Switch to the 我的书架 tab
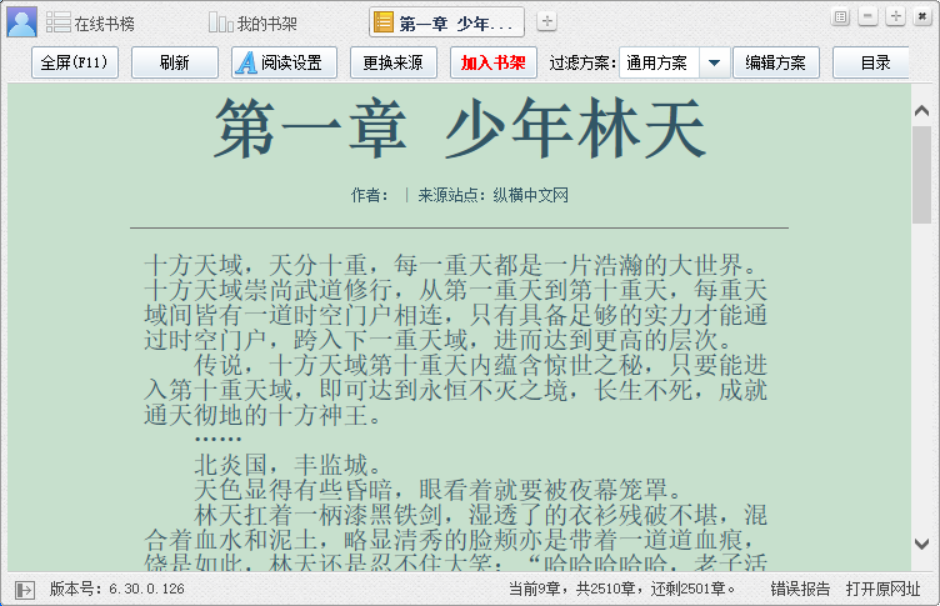 (x=252, y=23)
